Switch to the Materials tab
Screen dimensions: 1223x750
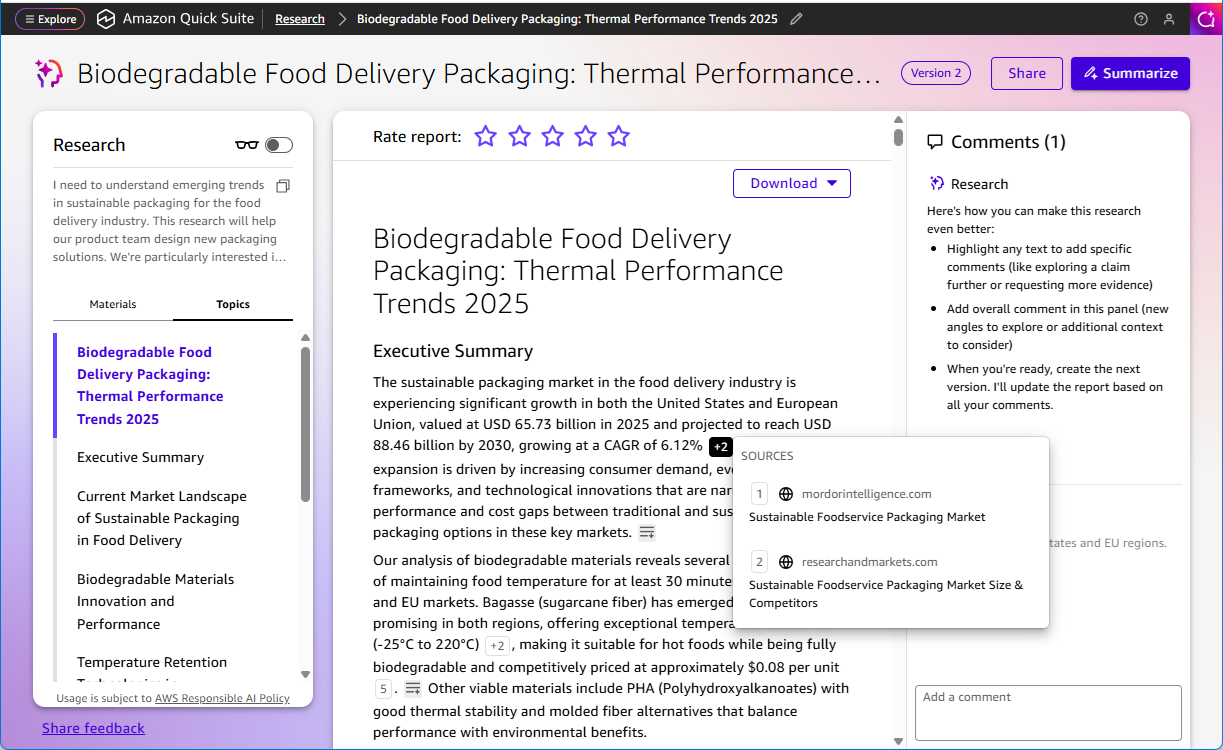pyautogui.click(x=113, y=304)
